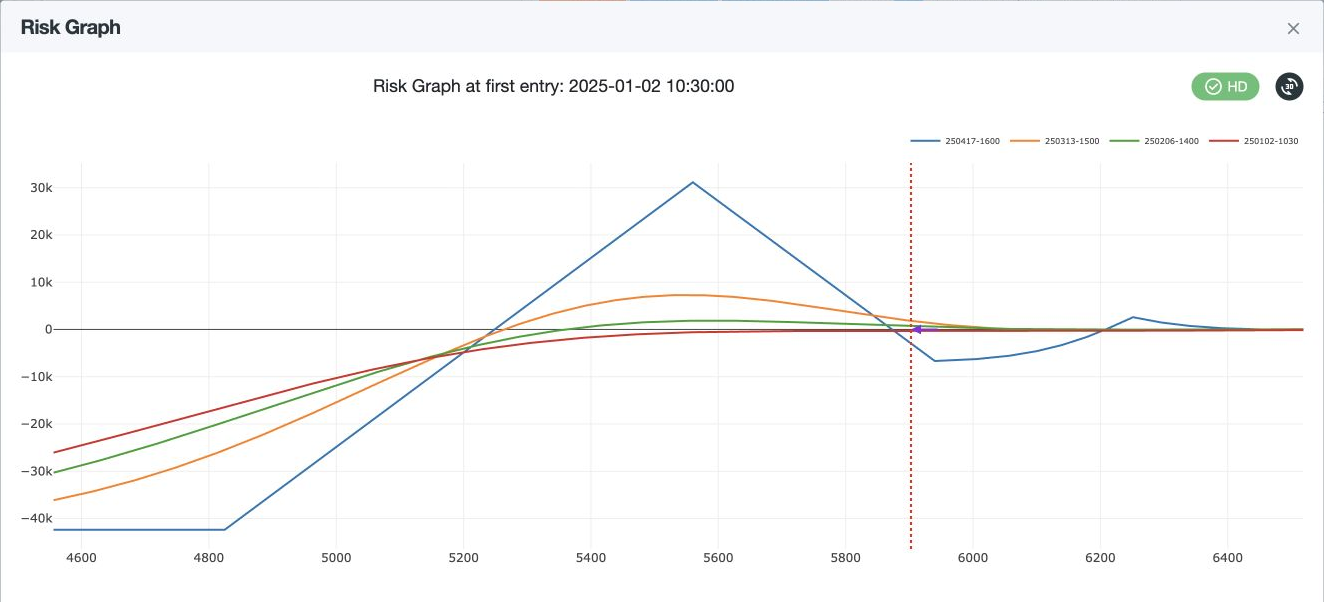Click the 20k y-axis label
1324x602 pixels.
pyautogui.click(x=41, y=235)
